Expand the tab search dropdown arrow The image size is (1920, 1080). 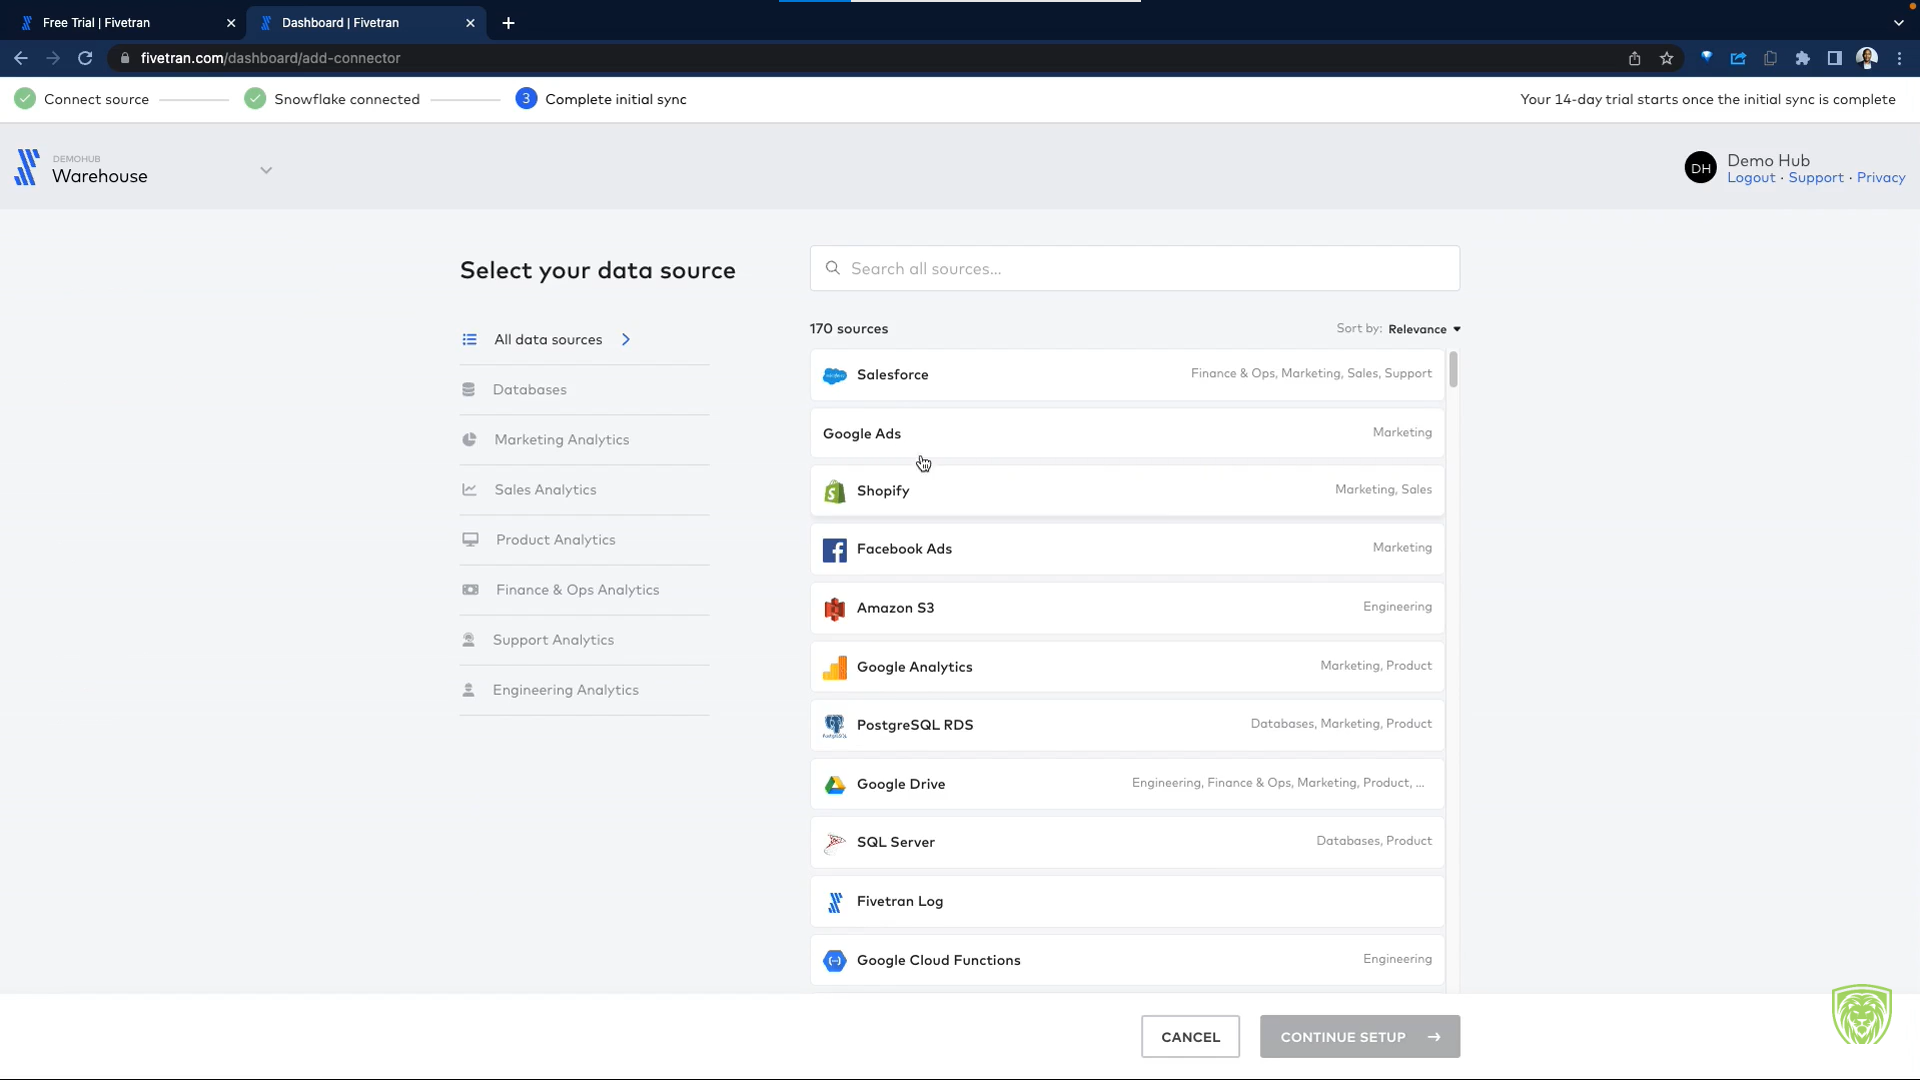tap(1898, 22)
